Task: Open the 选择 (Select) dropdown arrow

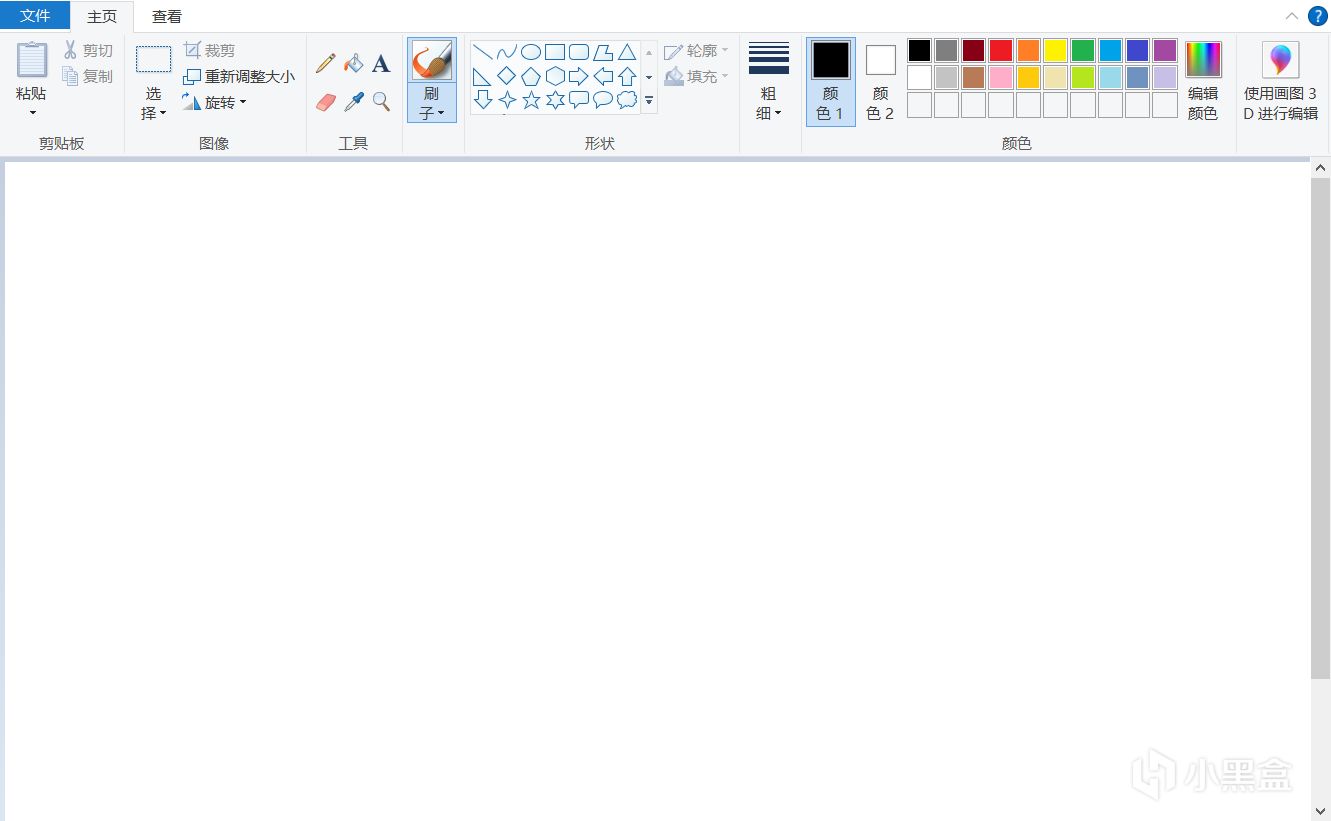Action: pyautogui.click(x=163, y=114)
